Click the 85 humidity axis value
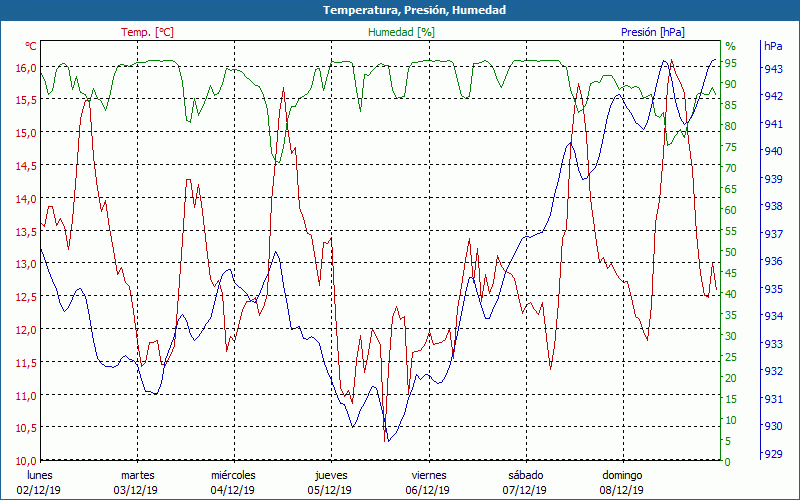 coord(731,105)
